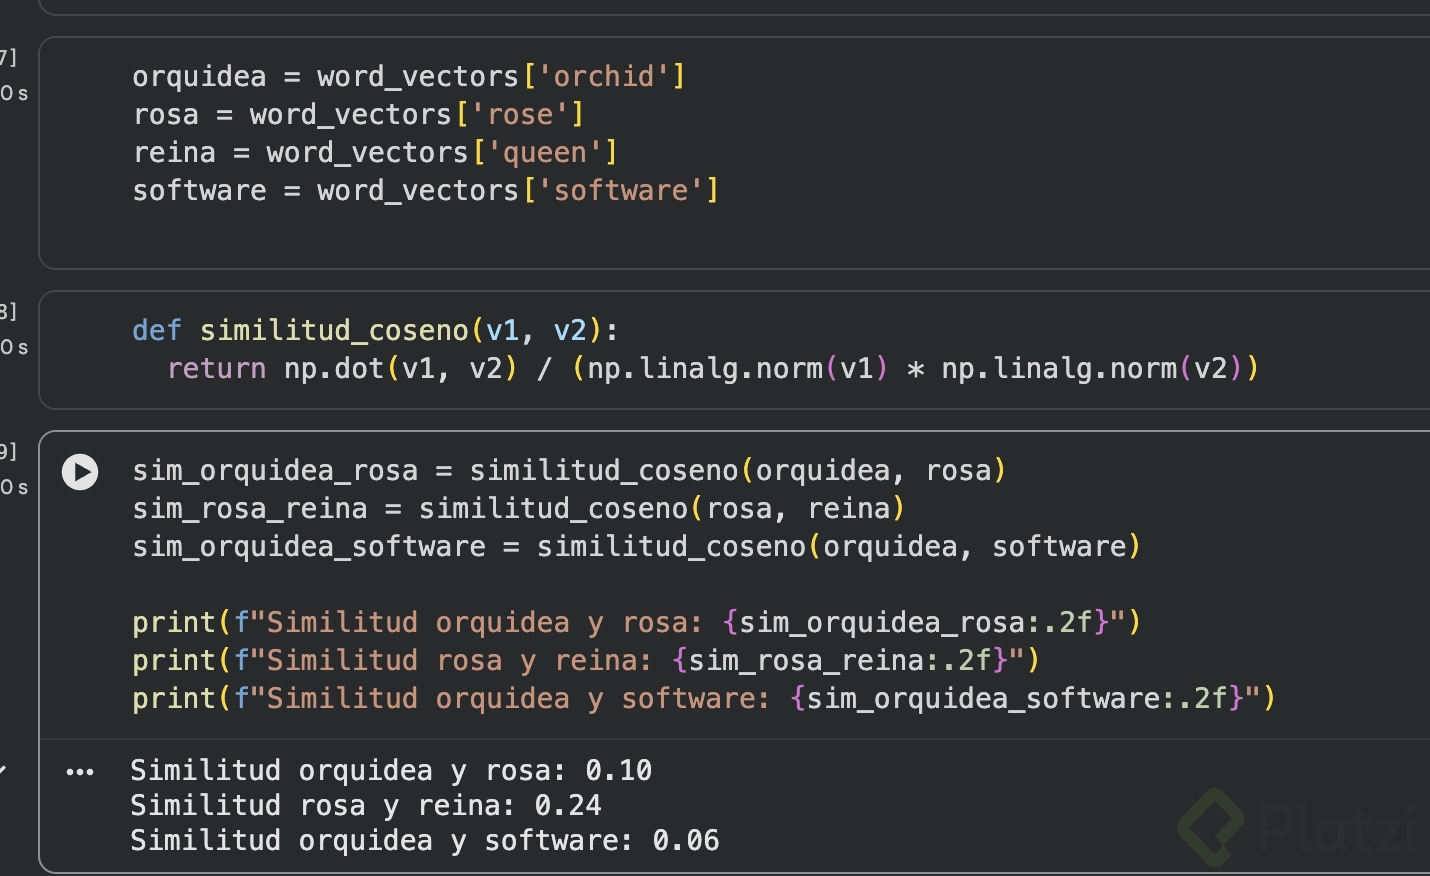This screenshot has width=1430, height=876.
Task: Click output text "Similitud rosa y reina: 0.24"
Action: (x=366, y=806)
